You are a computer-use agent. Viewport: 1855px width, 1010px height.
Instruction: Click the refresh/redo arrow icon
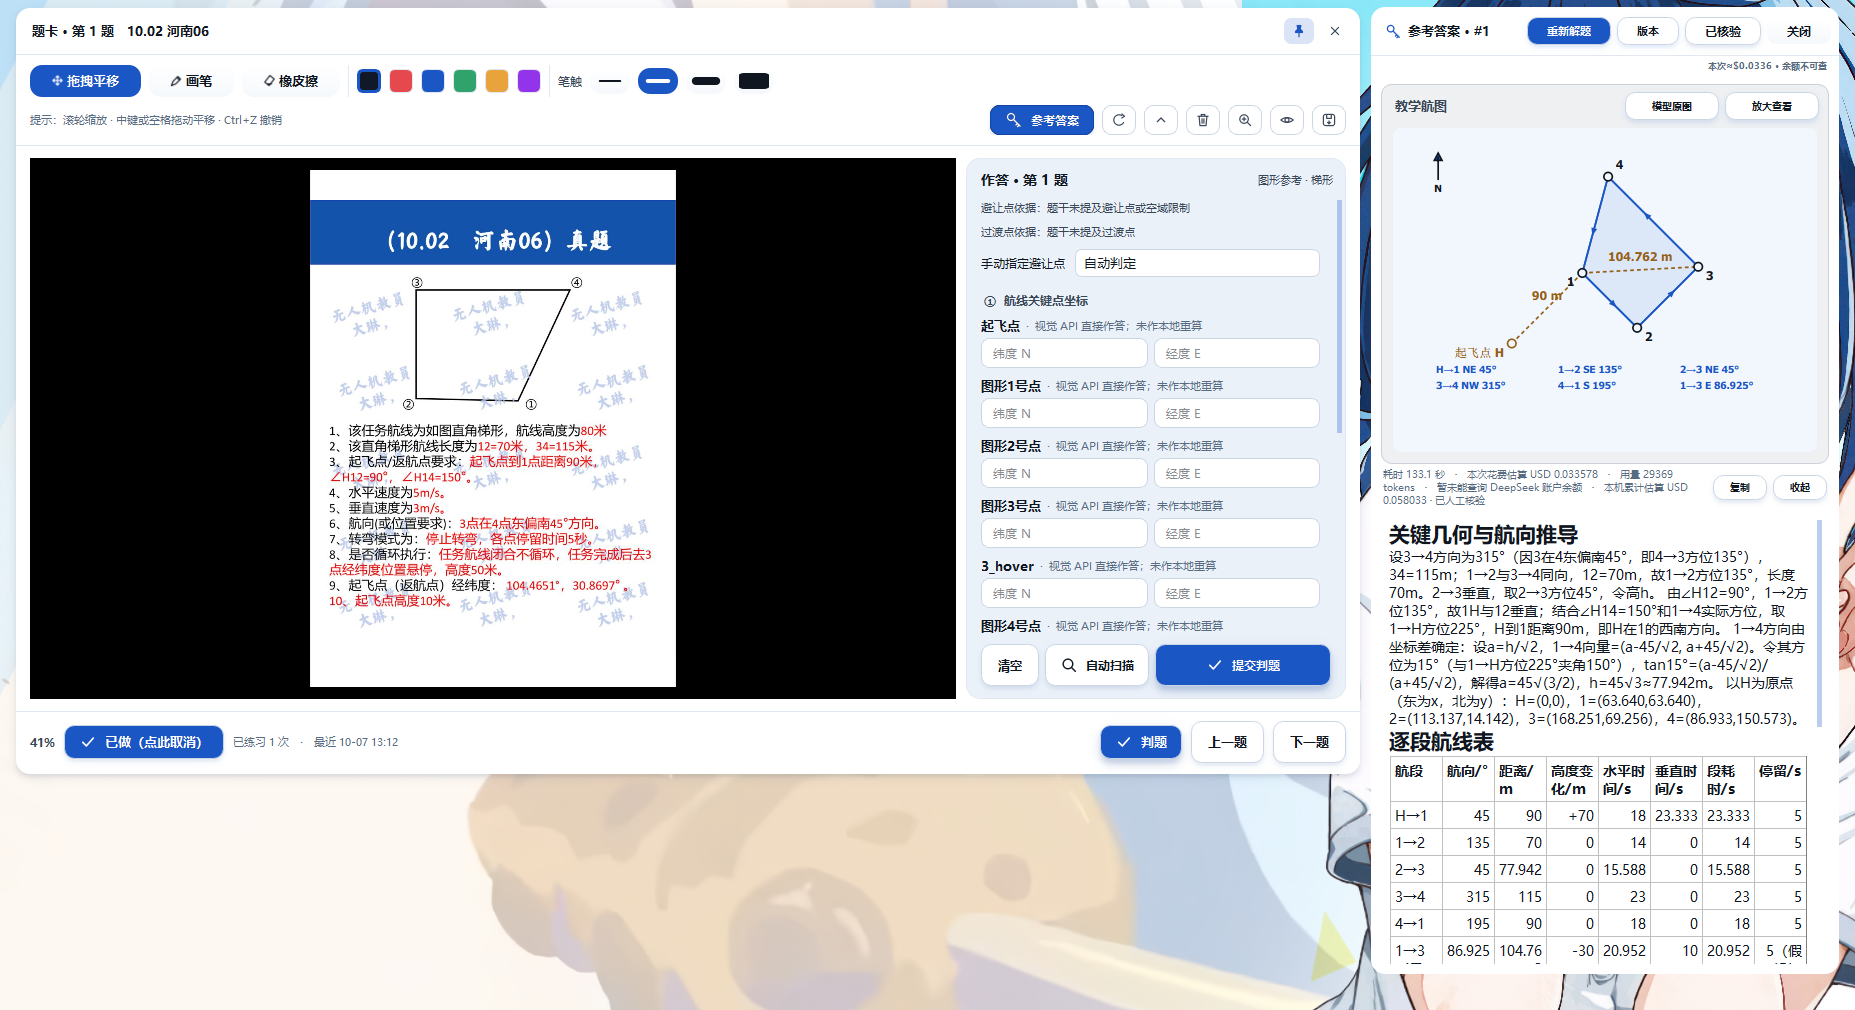[x=1119, y=120]
